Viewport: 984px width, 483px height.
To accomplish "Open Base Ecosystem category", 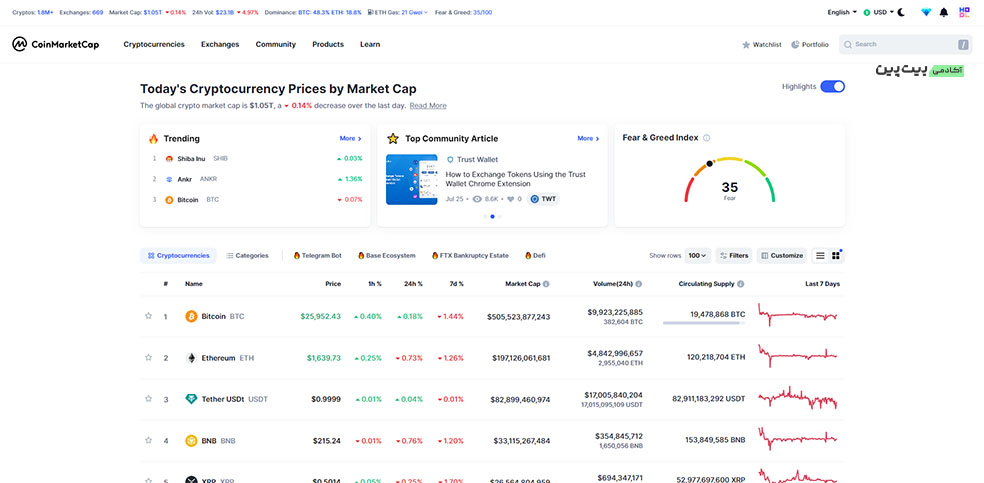I will click(386, 255).
